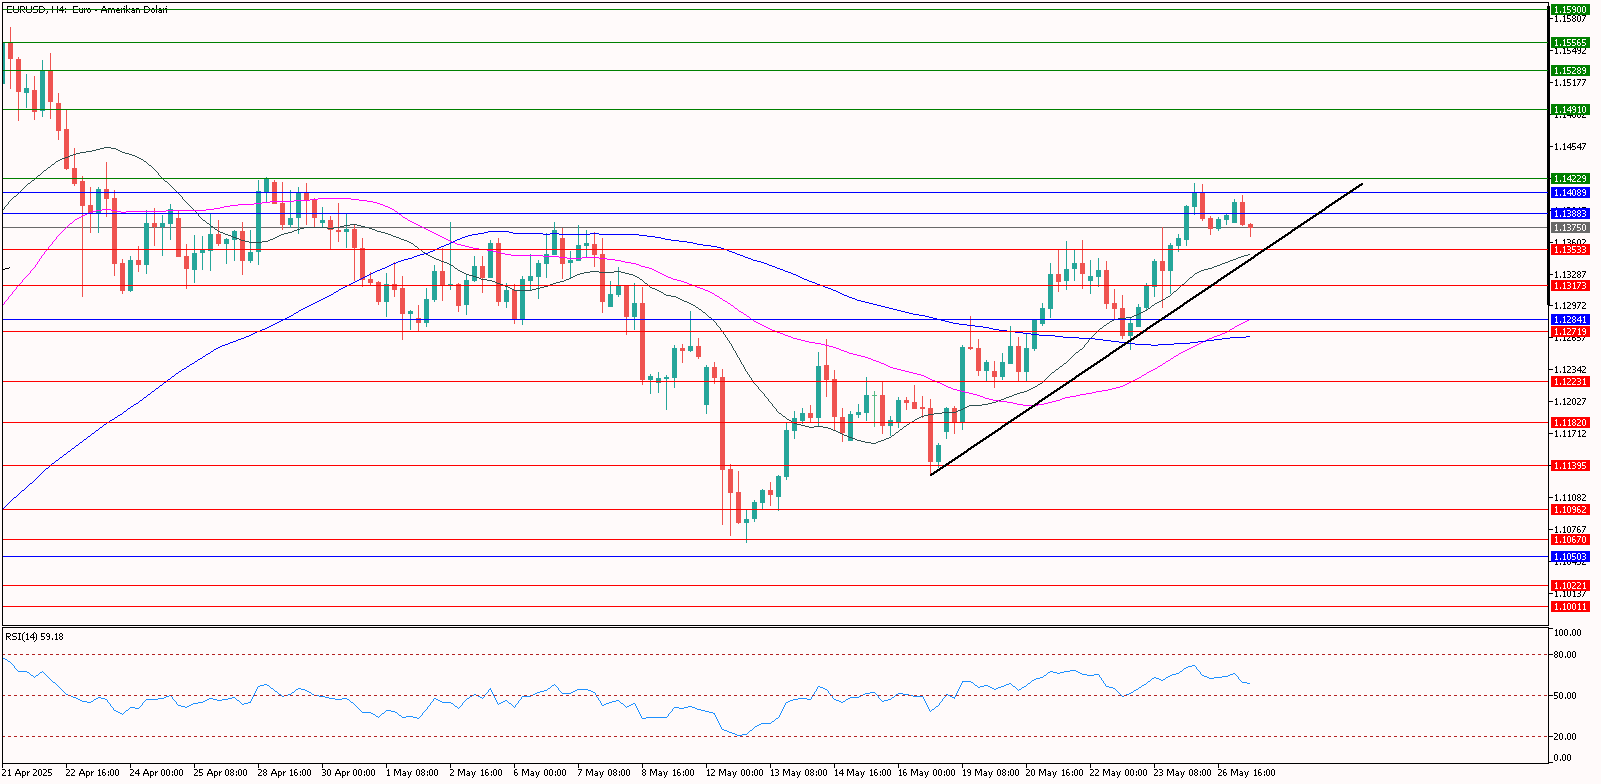This screenshot has width=1601, height=784.
Task: Click the green 1.14910 price label
Action: 1570,110
